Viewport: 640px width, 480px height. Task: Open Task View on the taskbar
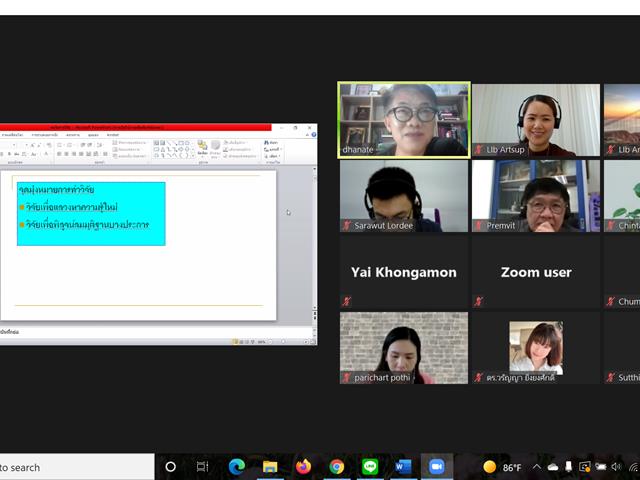[x=202, y=467]
